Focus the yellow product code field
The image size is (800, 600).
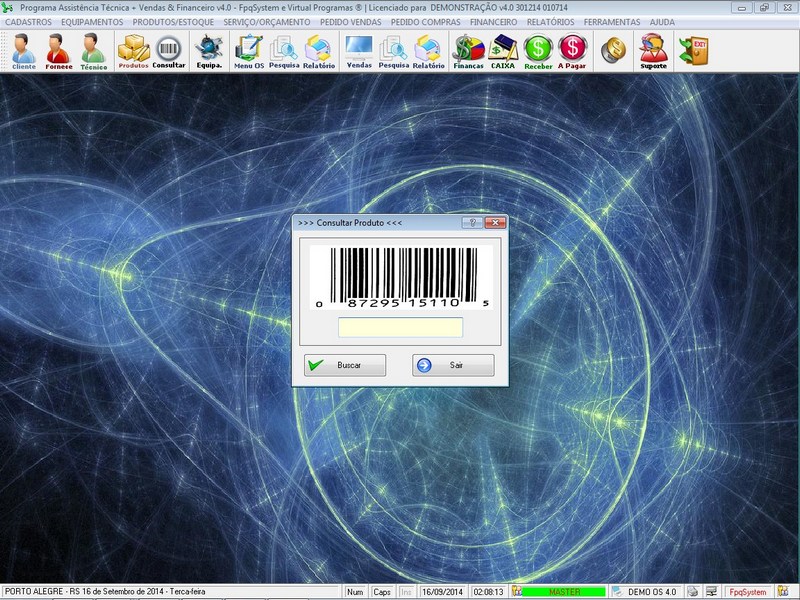(401, 327)
